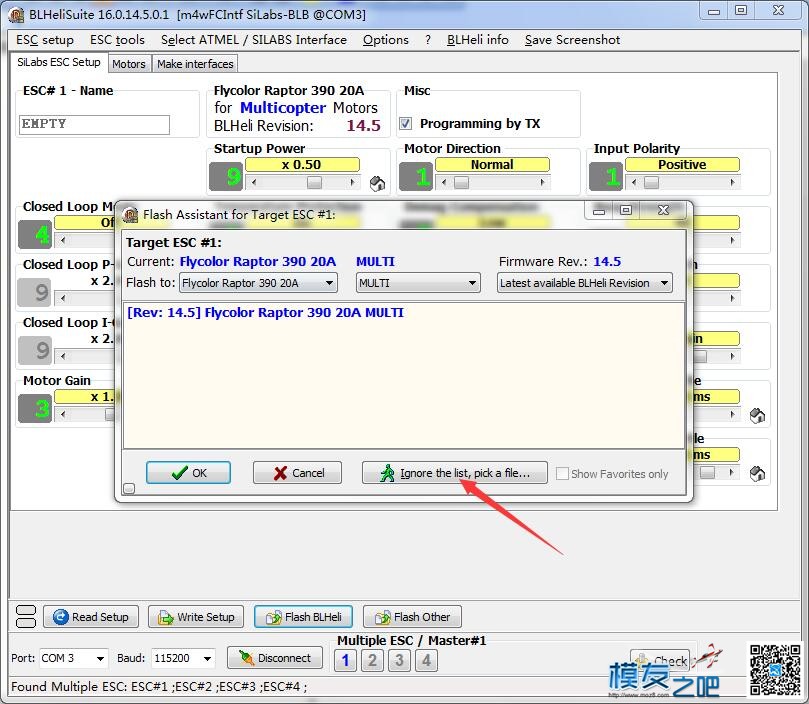
Task: Click the Read Setup blue arrow icon
Action: (60, 617)
